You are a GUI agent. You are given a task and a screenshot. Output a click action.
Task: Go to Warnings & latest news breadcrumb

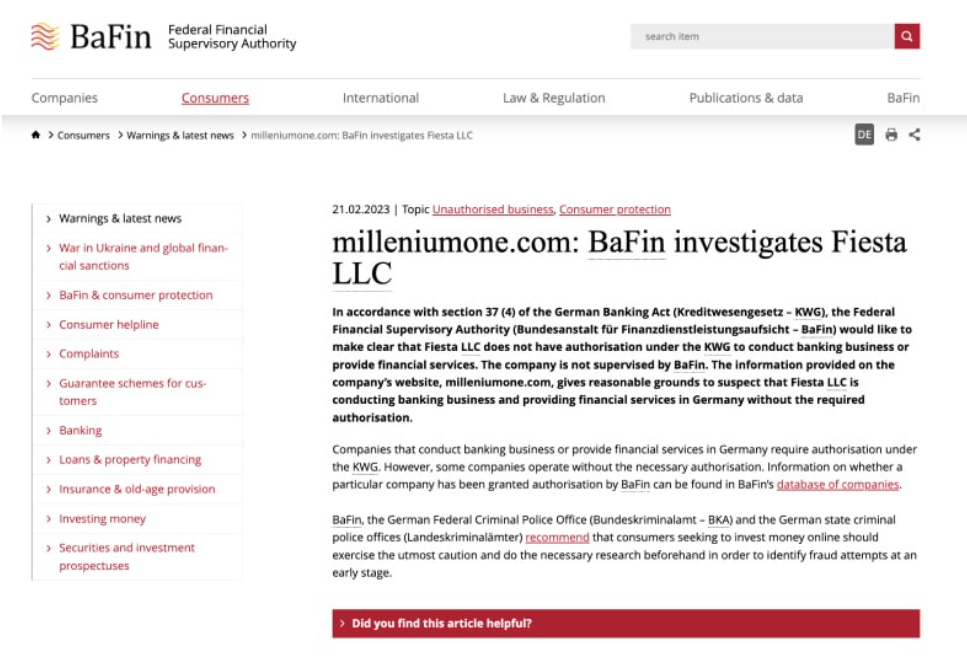point(180,135)
